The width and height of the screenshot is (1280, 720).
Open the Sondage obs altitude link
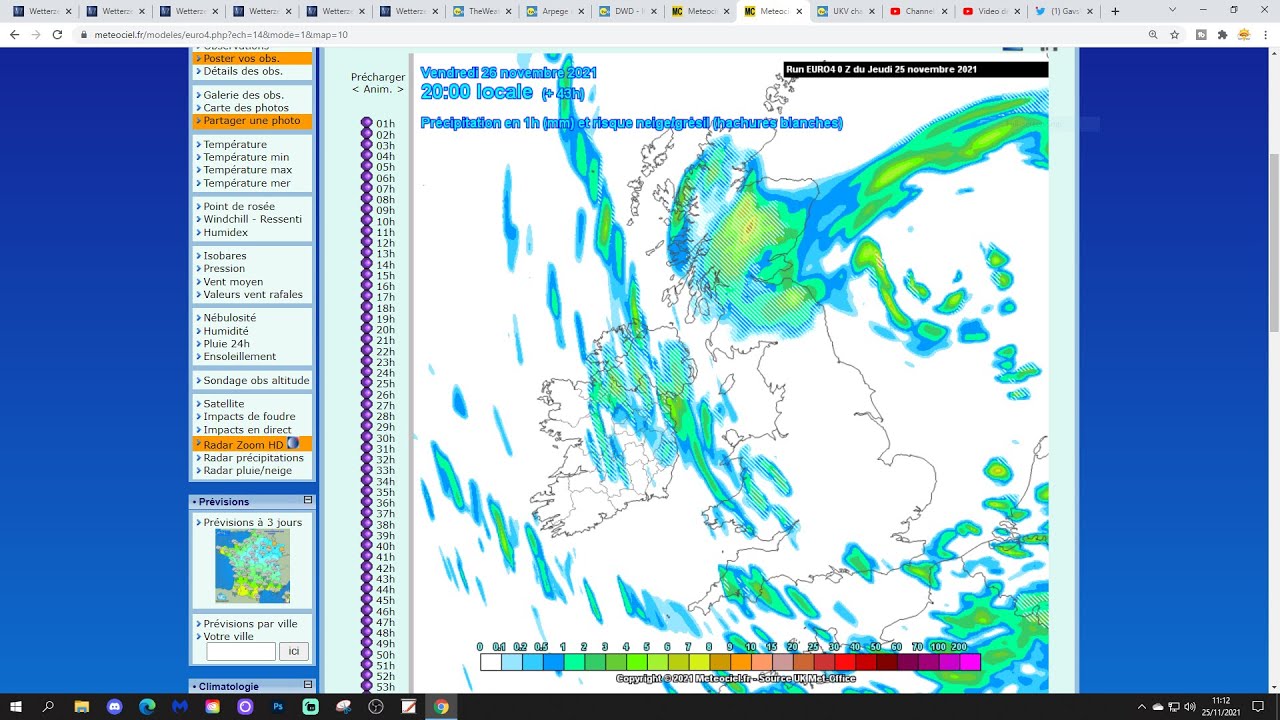(x=256, y=381)
